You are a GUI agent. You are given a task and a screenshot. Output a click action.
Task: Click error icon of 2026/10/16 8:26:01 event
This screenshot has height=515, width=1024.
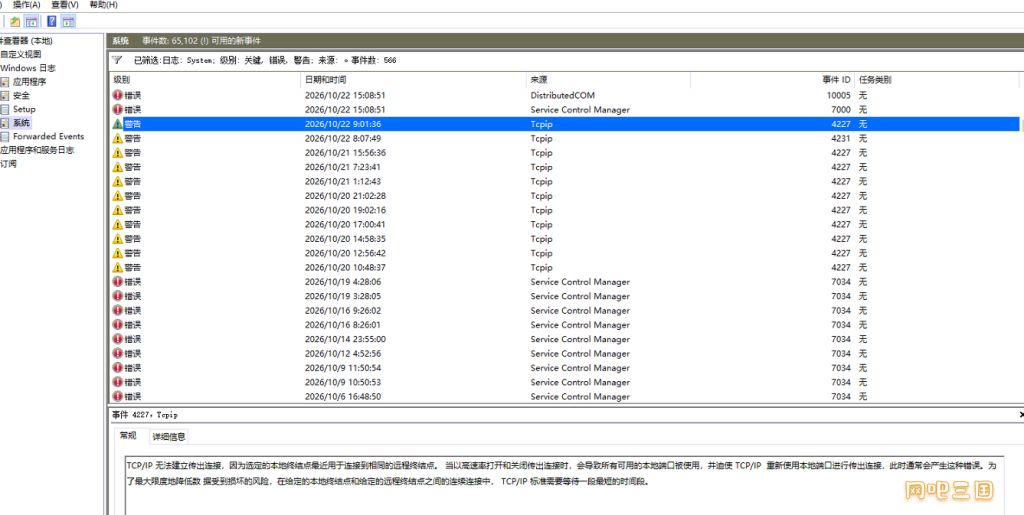point(118,325)
